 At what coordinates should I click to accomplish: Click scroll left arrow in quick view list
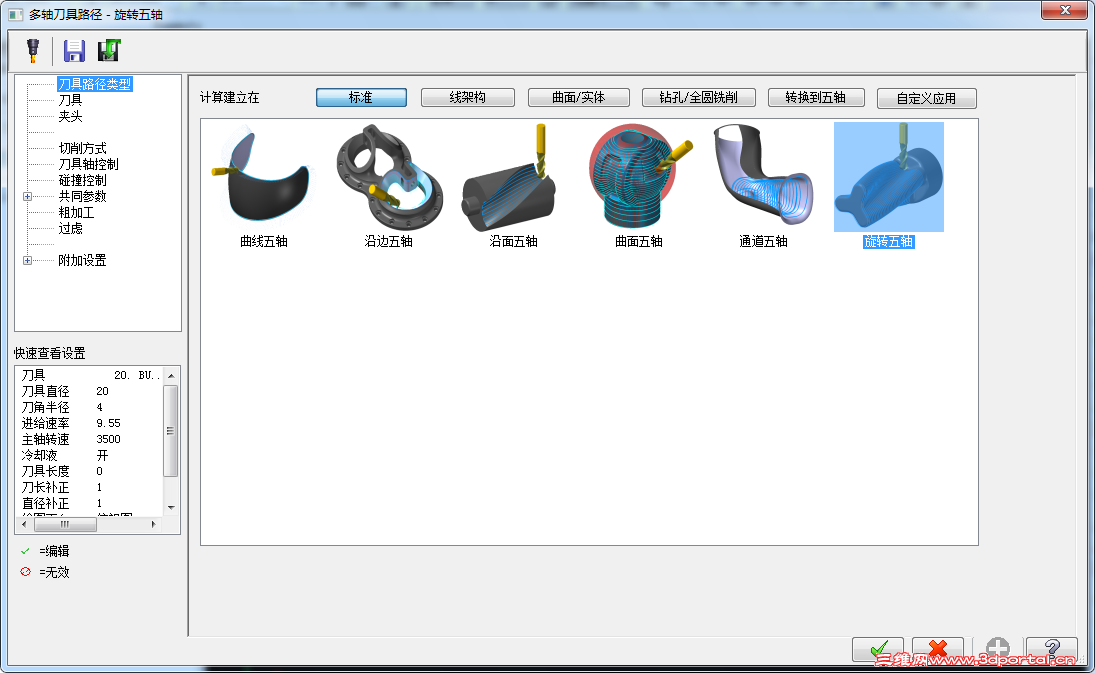[24, 524]
